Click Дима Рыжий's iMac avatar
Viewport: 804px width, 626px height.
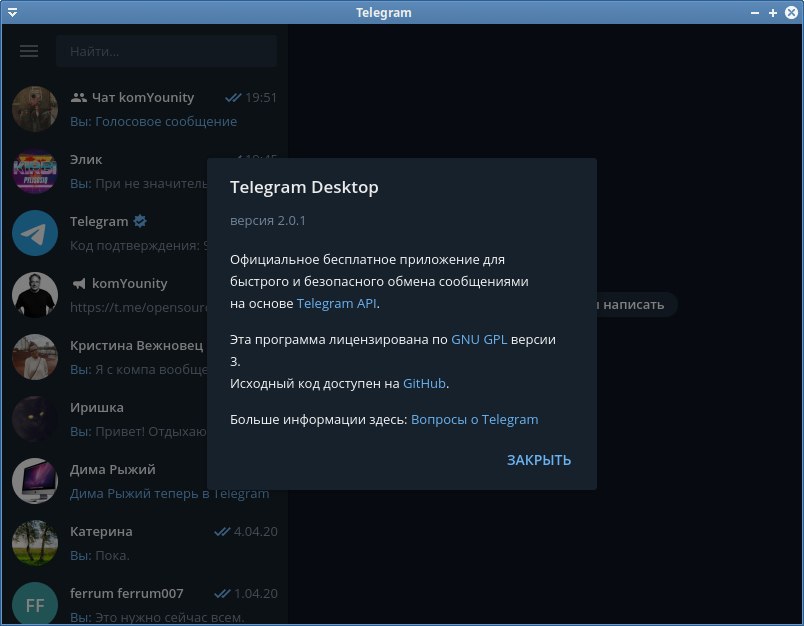[35, 481]
